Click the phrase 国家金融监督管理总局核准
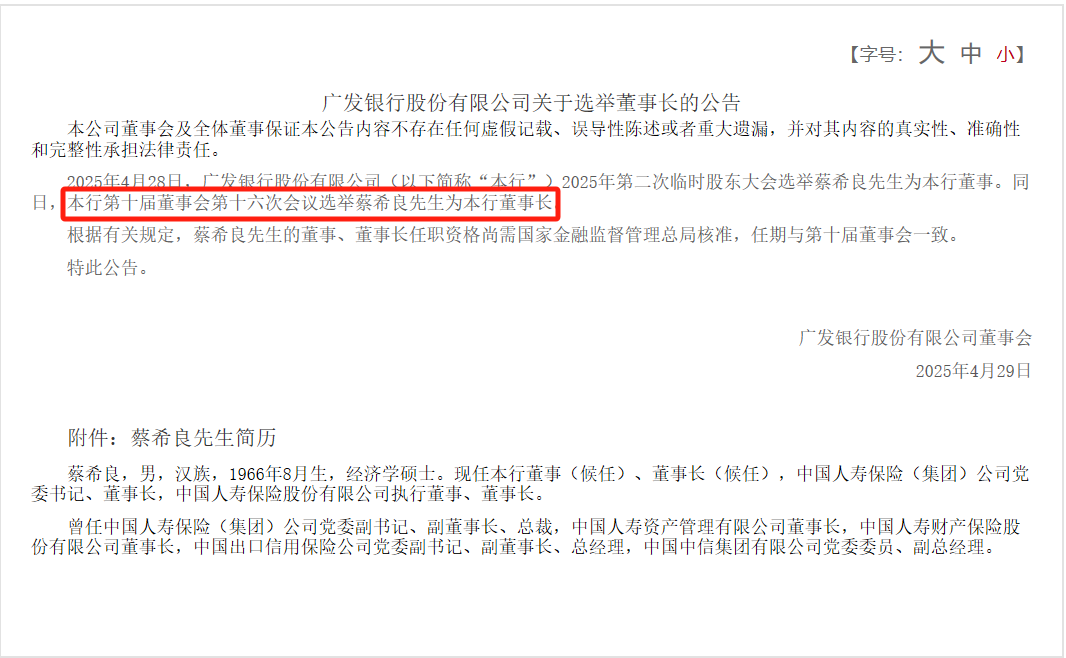The height and width of the screenshot is (658, 1066). pyautogui.click(x=623, y=235)
